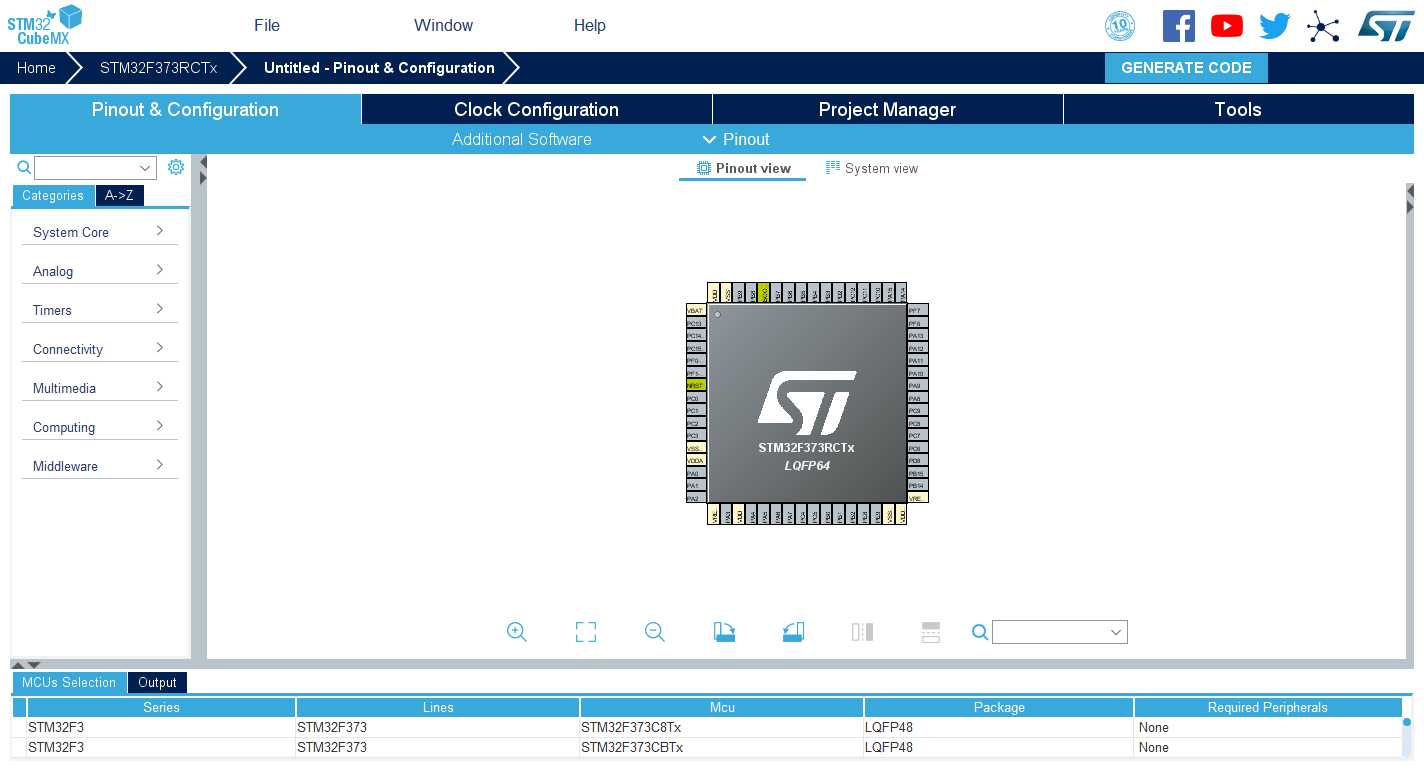Viewport: 1424px width, 771px height.
Task: Rotate the chip counter-clockwise
Action: (793, 632)
